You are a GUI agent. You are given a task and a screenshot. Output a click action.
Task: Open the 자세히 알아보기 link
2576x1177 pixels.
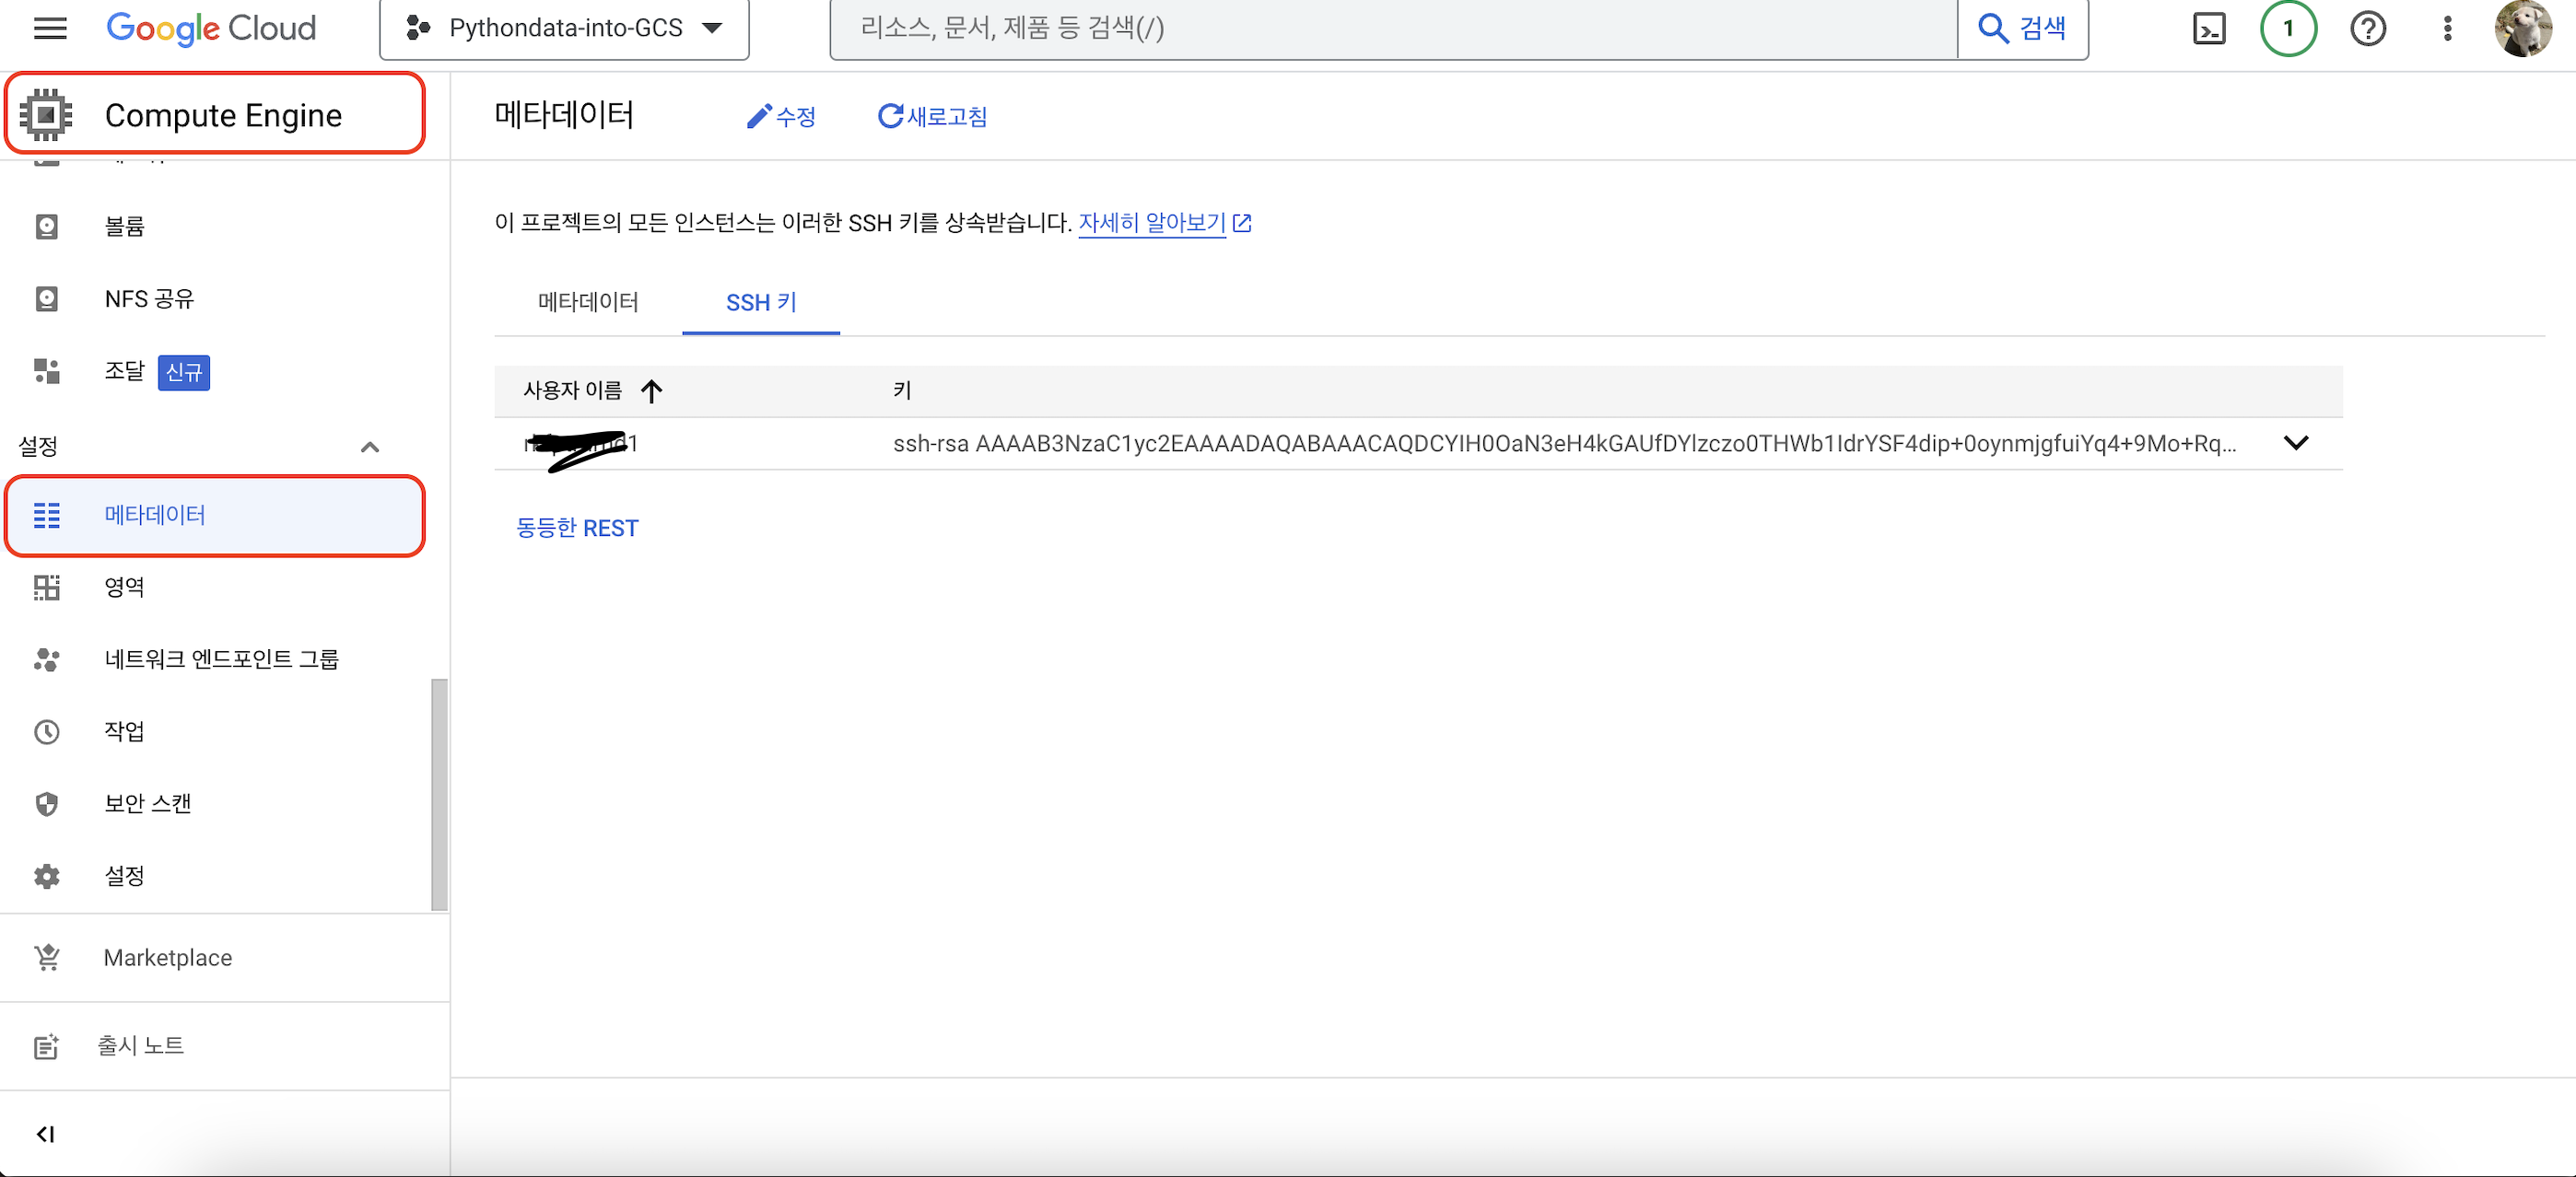tap(1152, 222)
